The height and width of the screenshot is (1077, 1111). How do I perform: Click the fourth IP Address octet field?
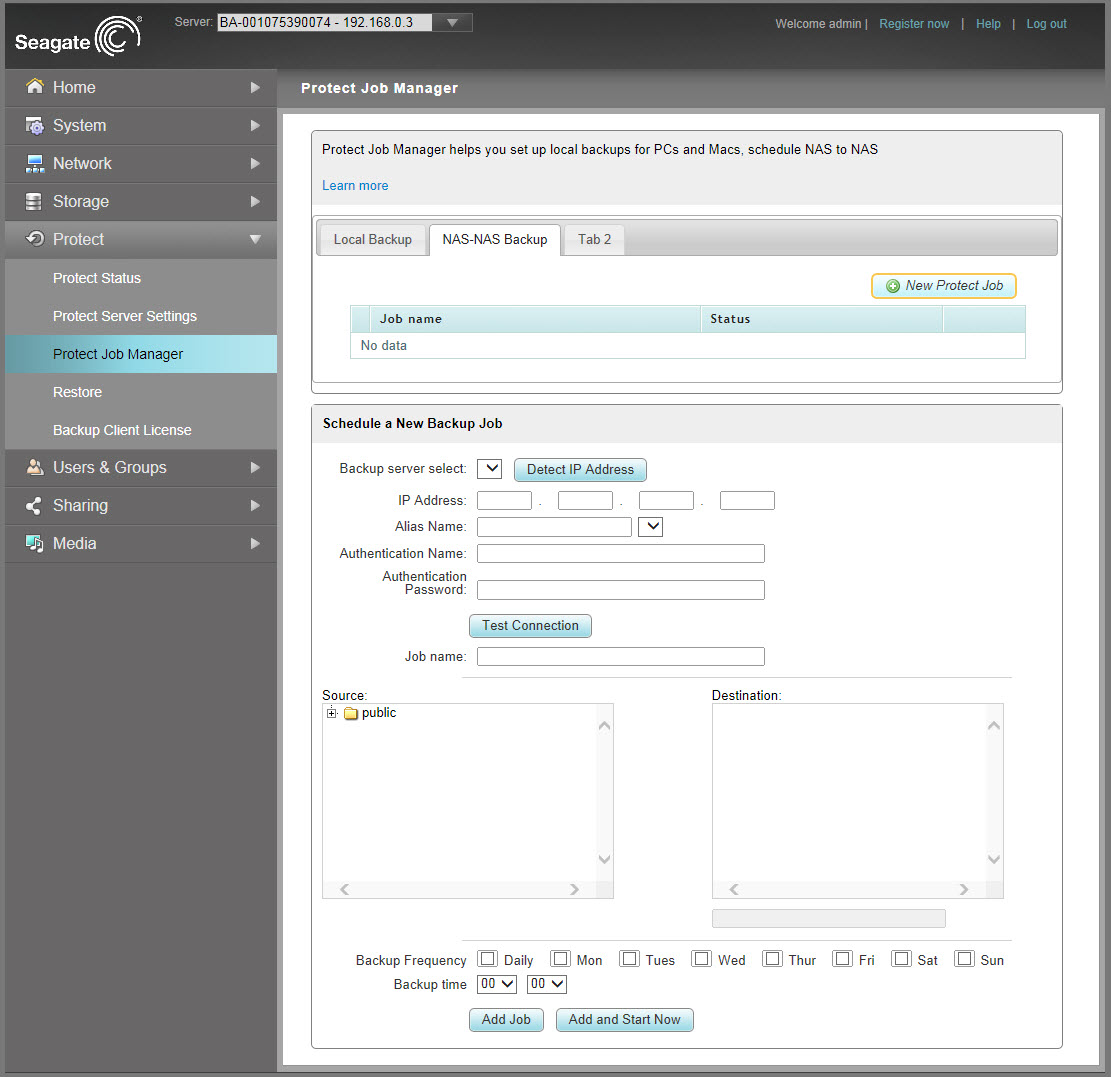click(x=747, y=500)
